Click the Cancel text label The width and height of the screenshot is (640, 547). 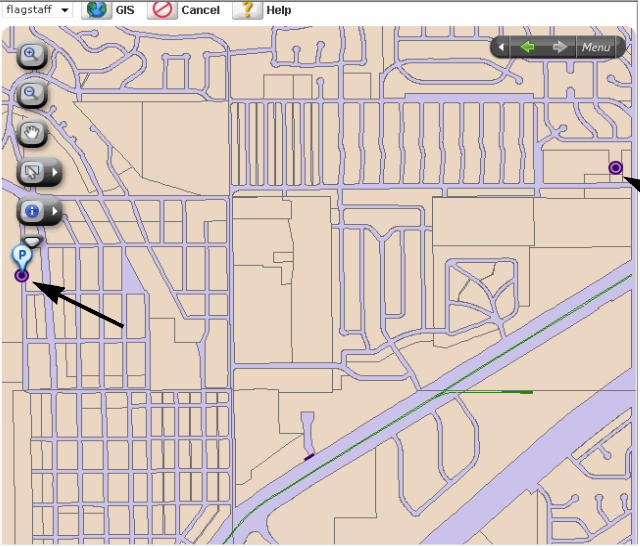[x=200, y=10]
